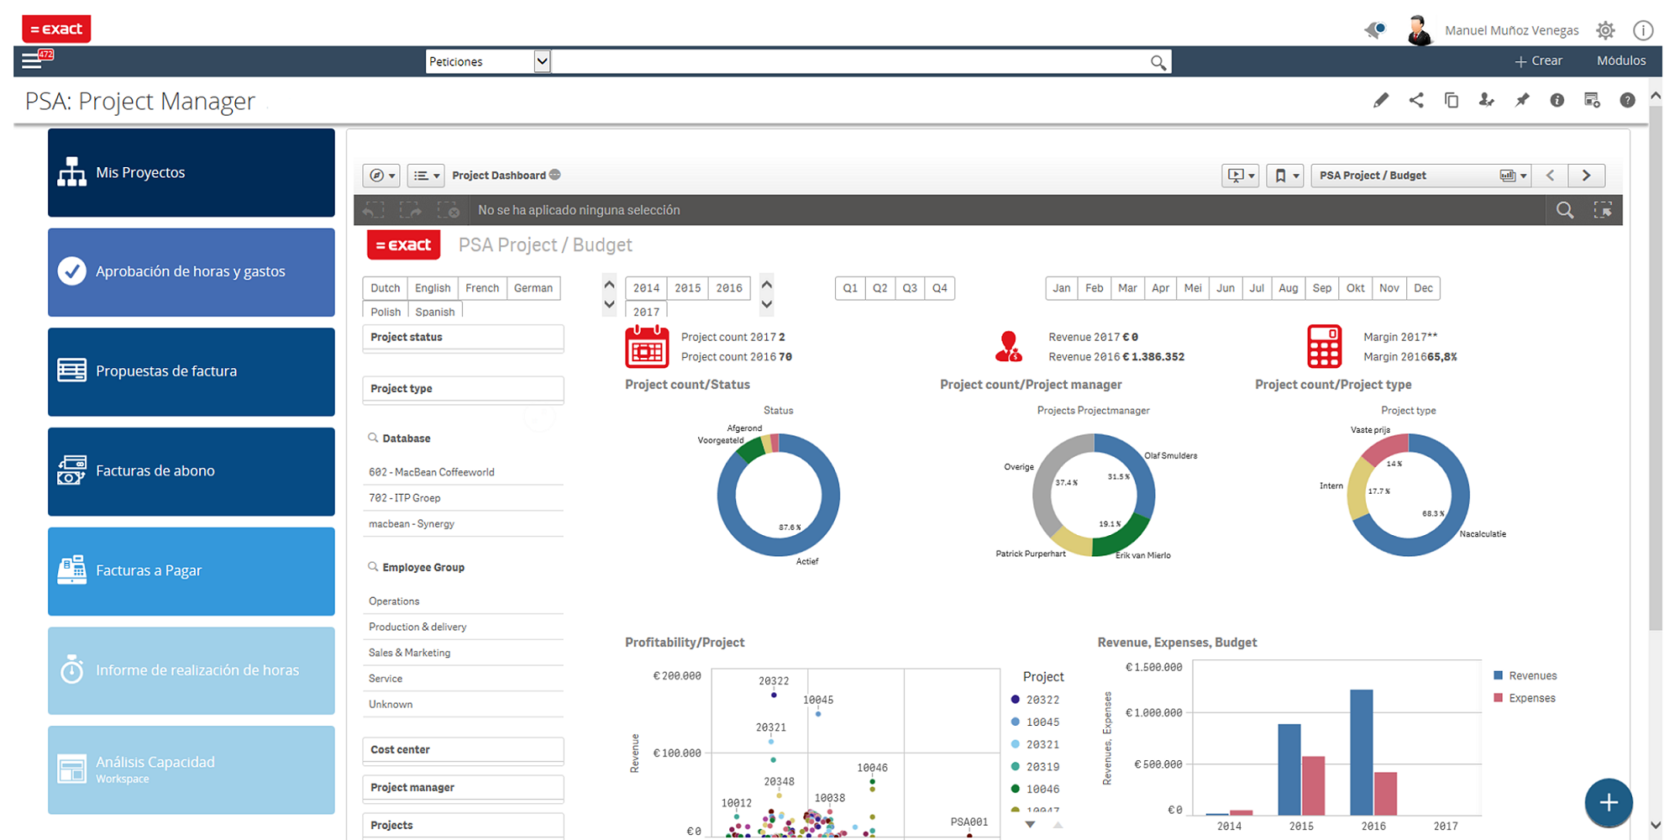Select month Dec filter
Image resolution: width=1680 pixels, height=840 pixels.
coord(1423,288)
